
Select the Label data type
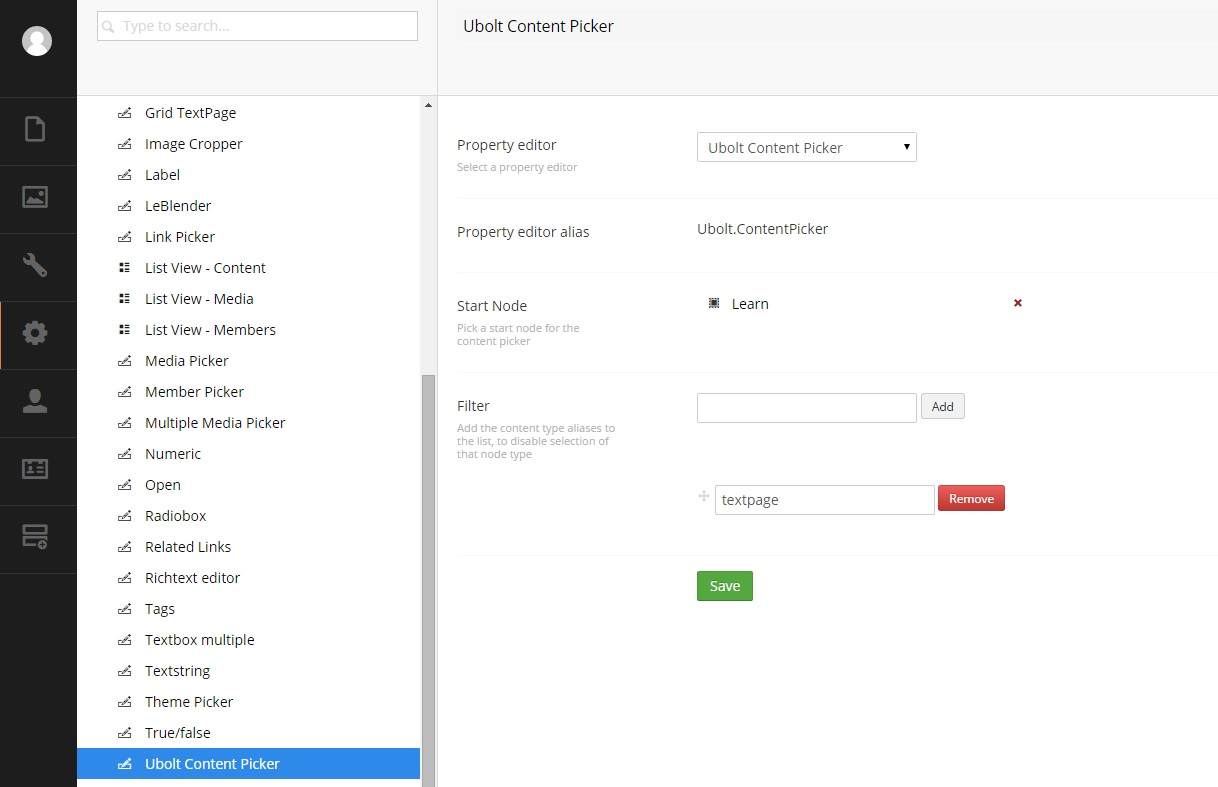(163, 175)
